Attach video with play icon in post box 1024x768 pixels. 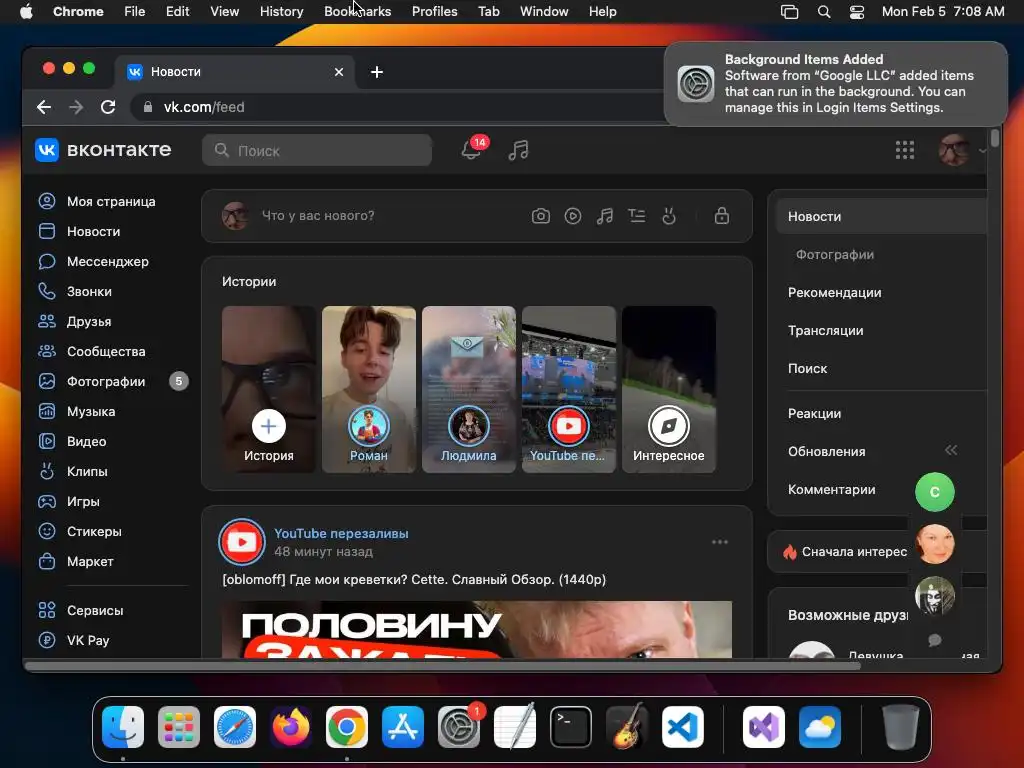(x=573, y=216)
